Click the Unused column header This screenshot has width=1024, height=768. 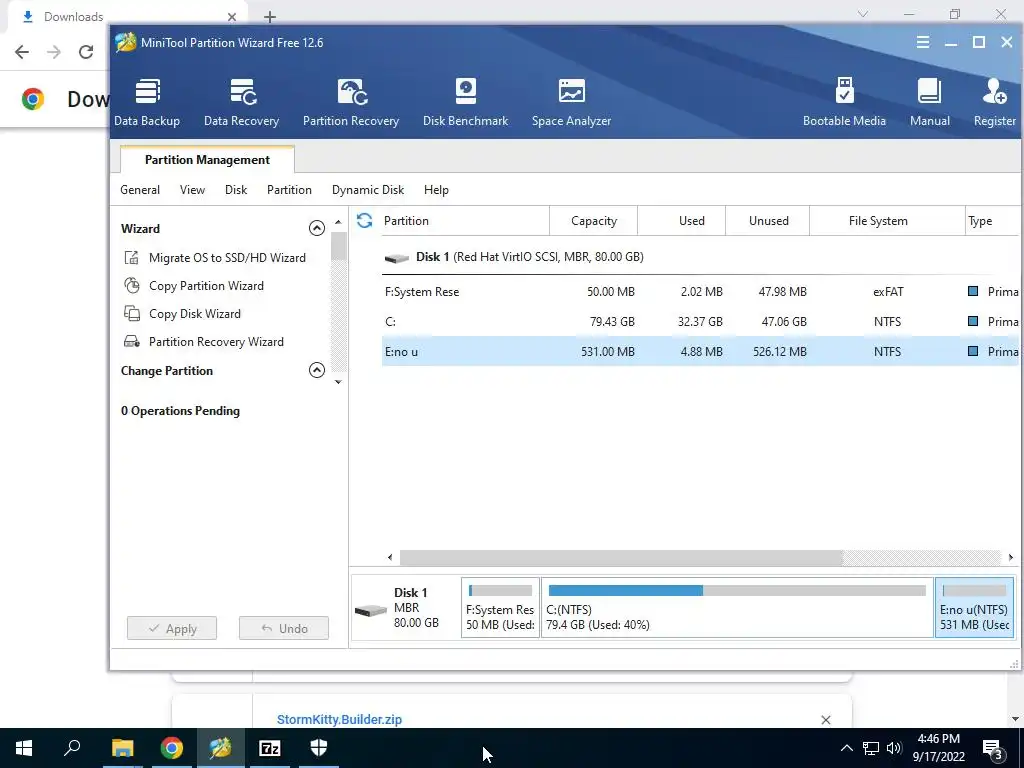[x=768, y=221]
